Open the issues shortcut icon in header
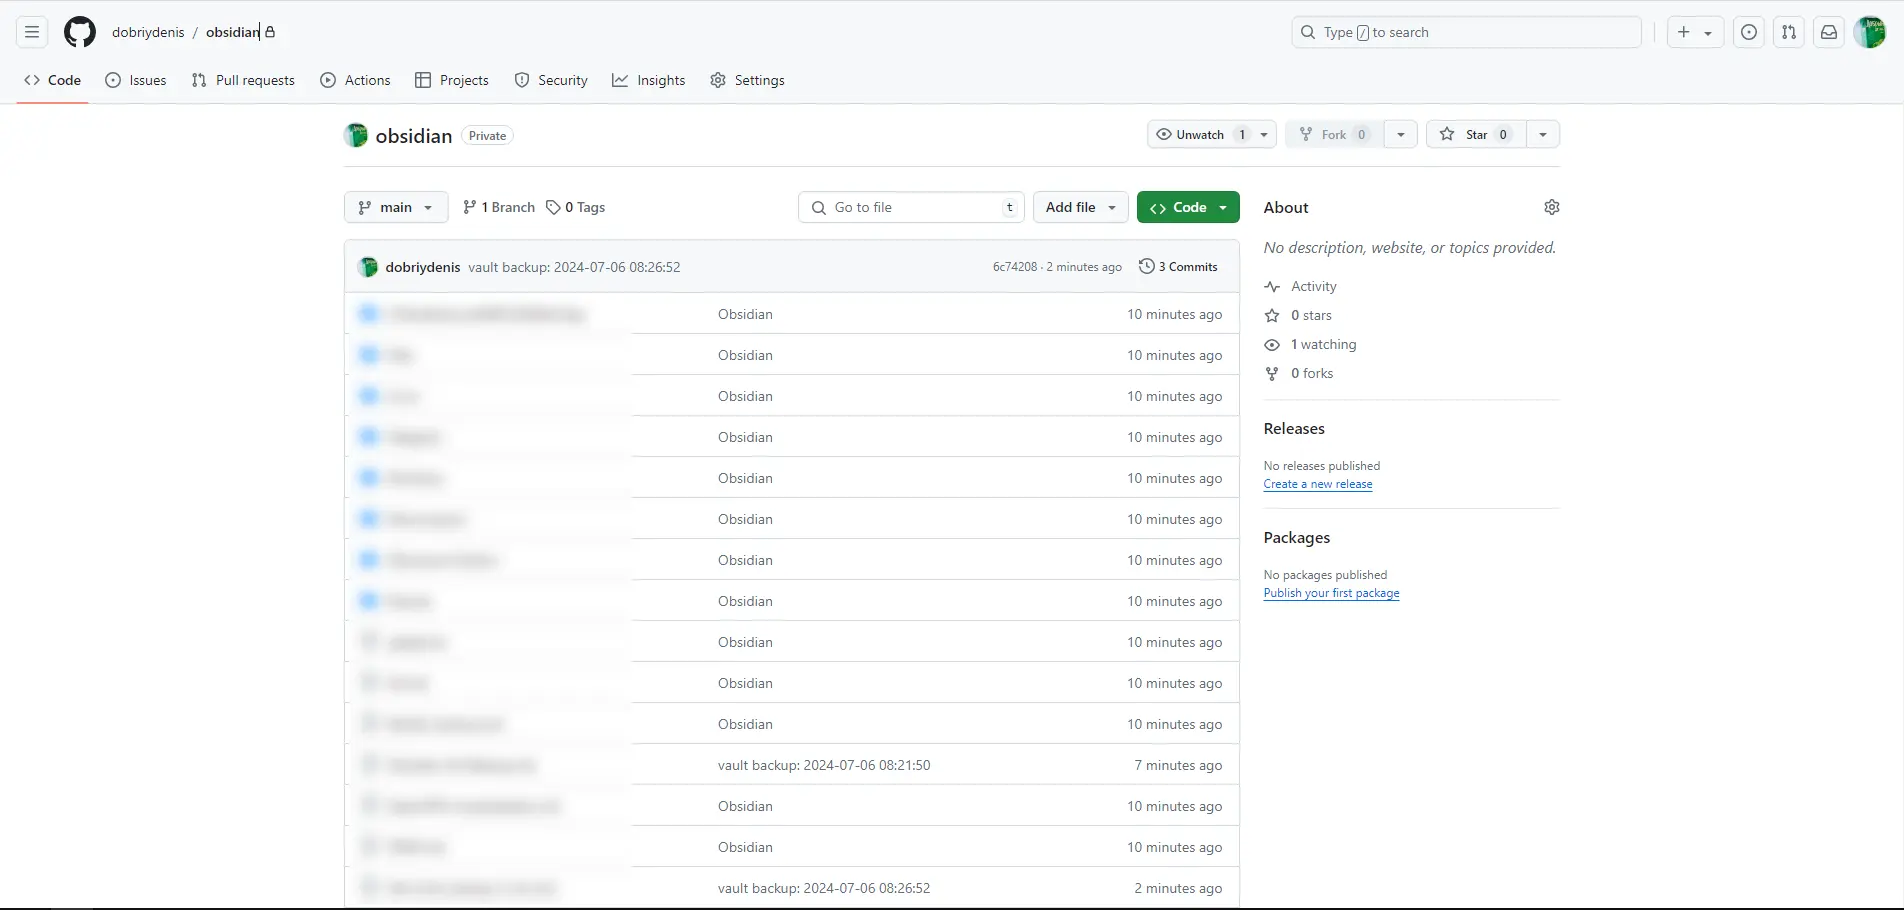Screen dimensions: 1904x910 [x=1748, y=32]
